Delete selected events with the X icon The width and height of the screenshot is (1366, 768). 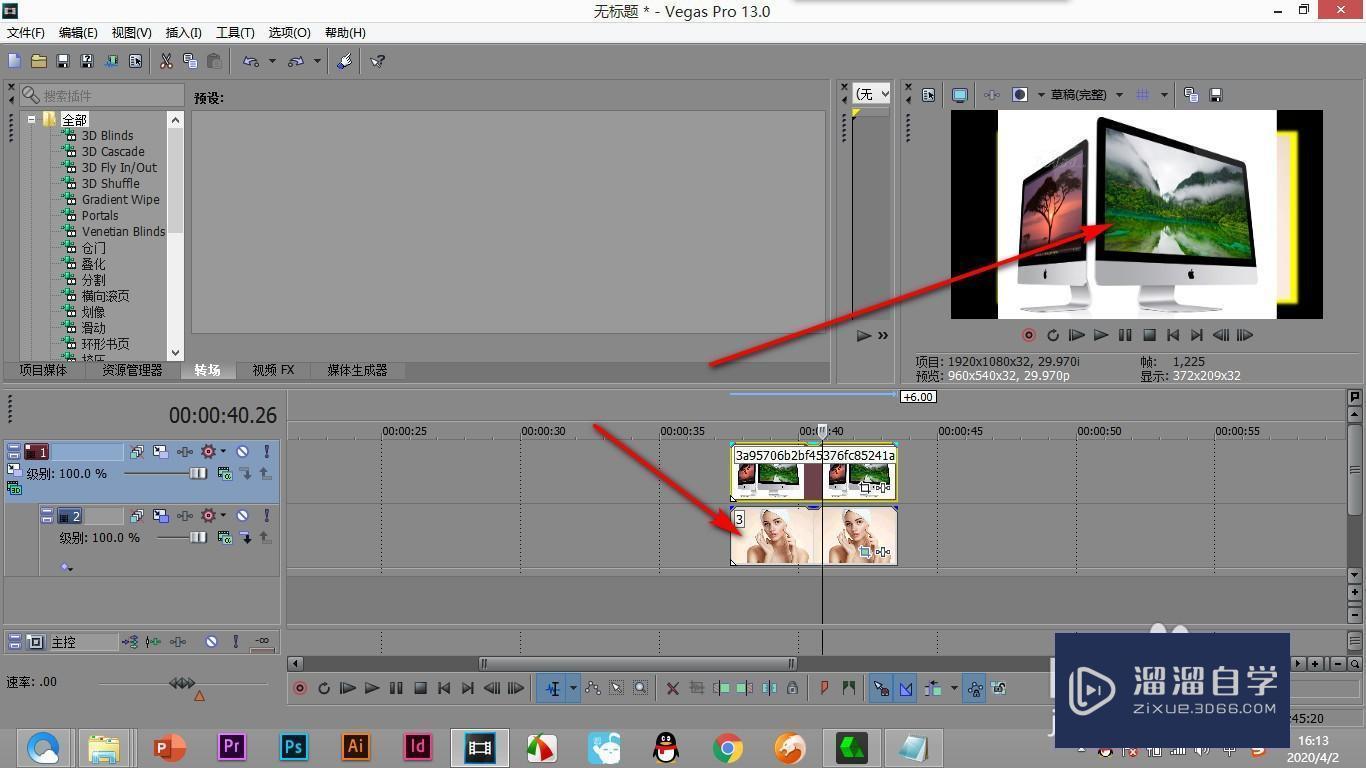[673, 688]
